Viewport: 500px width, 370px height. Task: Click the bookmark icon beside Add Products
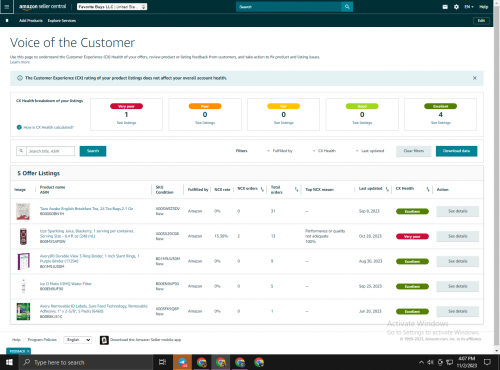pyautogui.click(x=7, y=21)
